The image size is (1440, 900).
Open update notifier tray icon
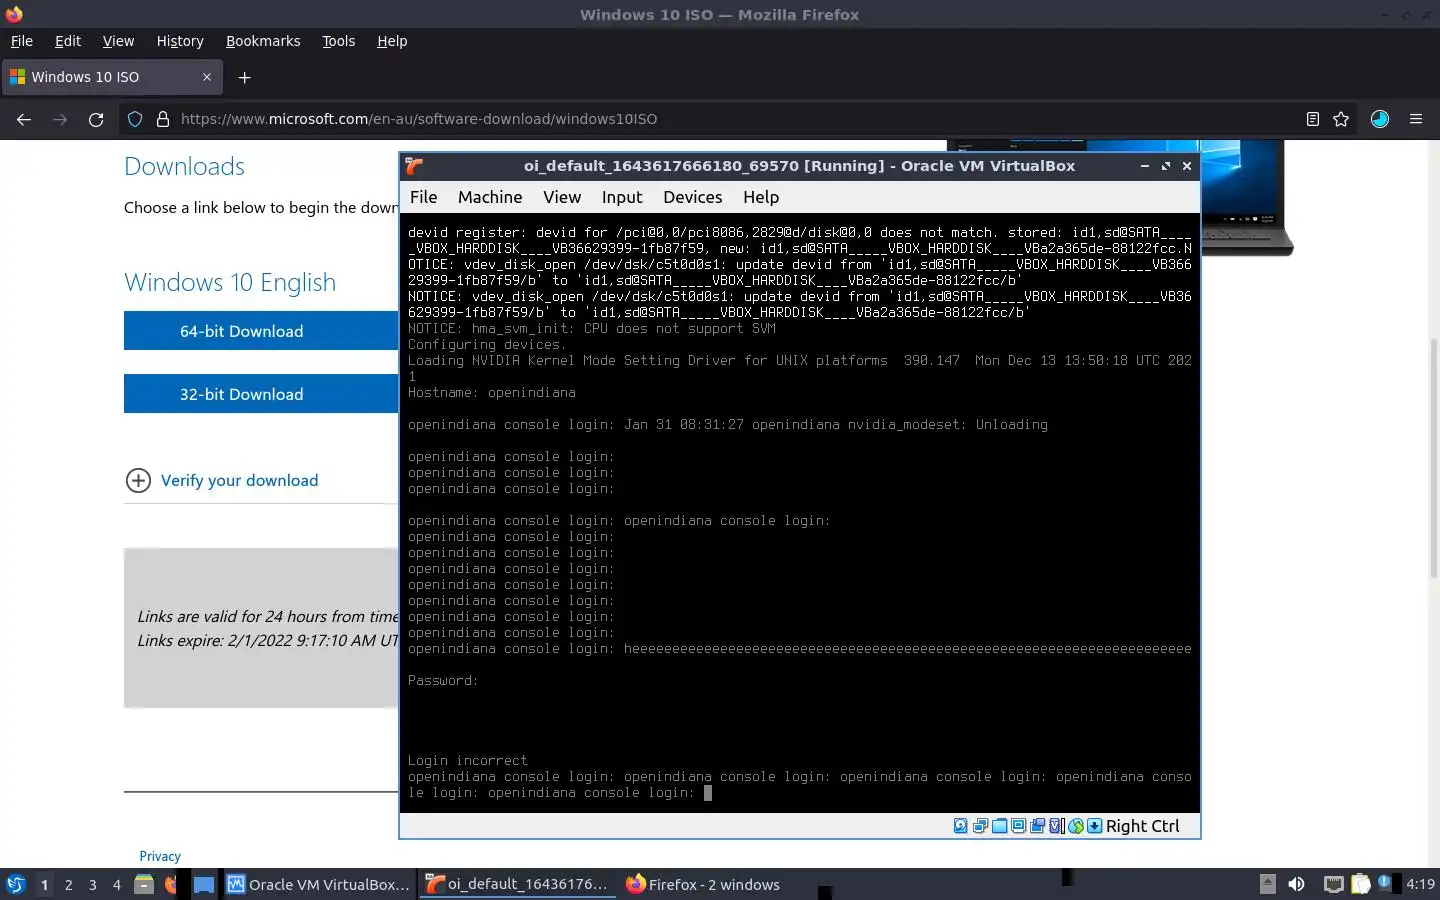1385,883
